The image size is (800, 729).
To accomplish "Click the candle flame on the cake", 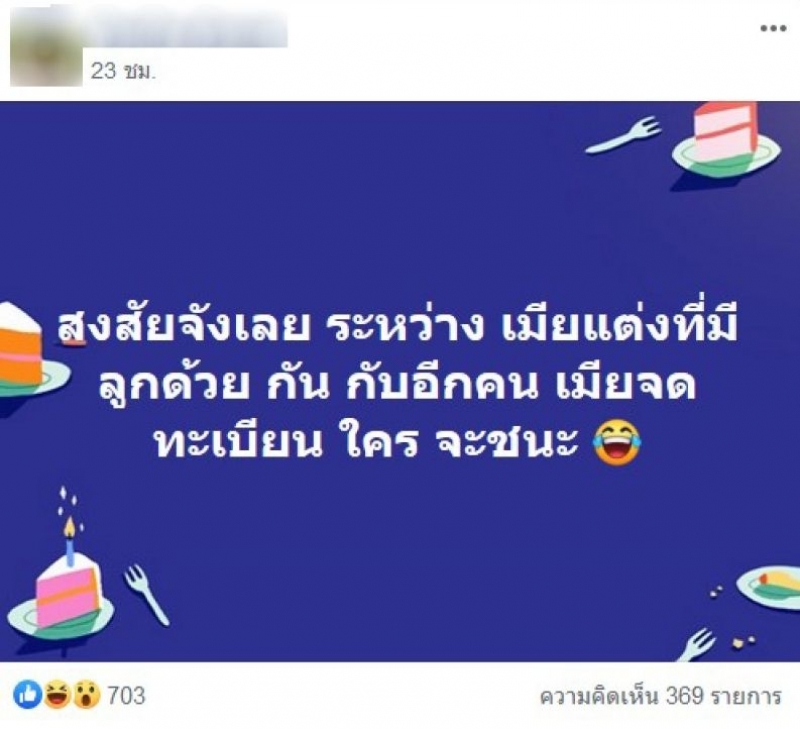I will point(70,527).
